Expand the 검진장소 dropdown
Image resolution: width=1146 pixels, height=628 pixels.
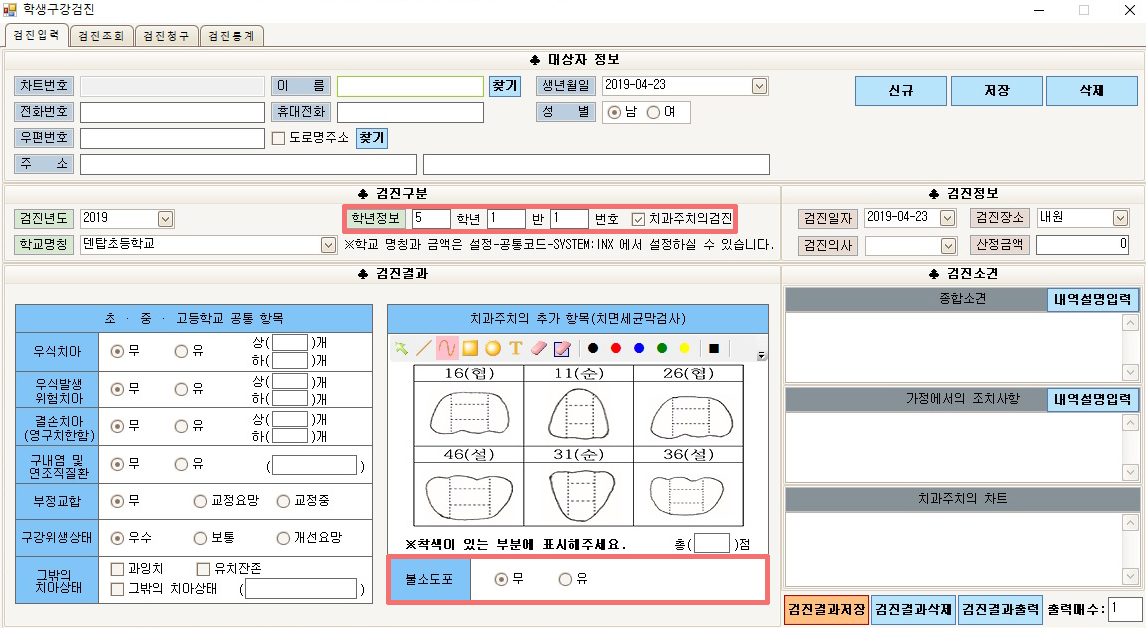[x=1120, y=218]
